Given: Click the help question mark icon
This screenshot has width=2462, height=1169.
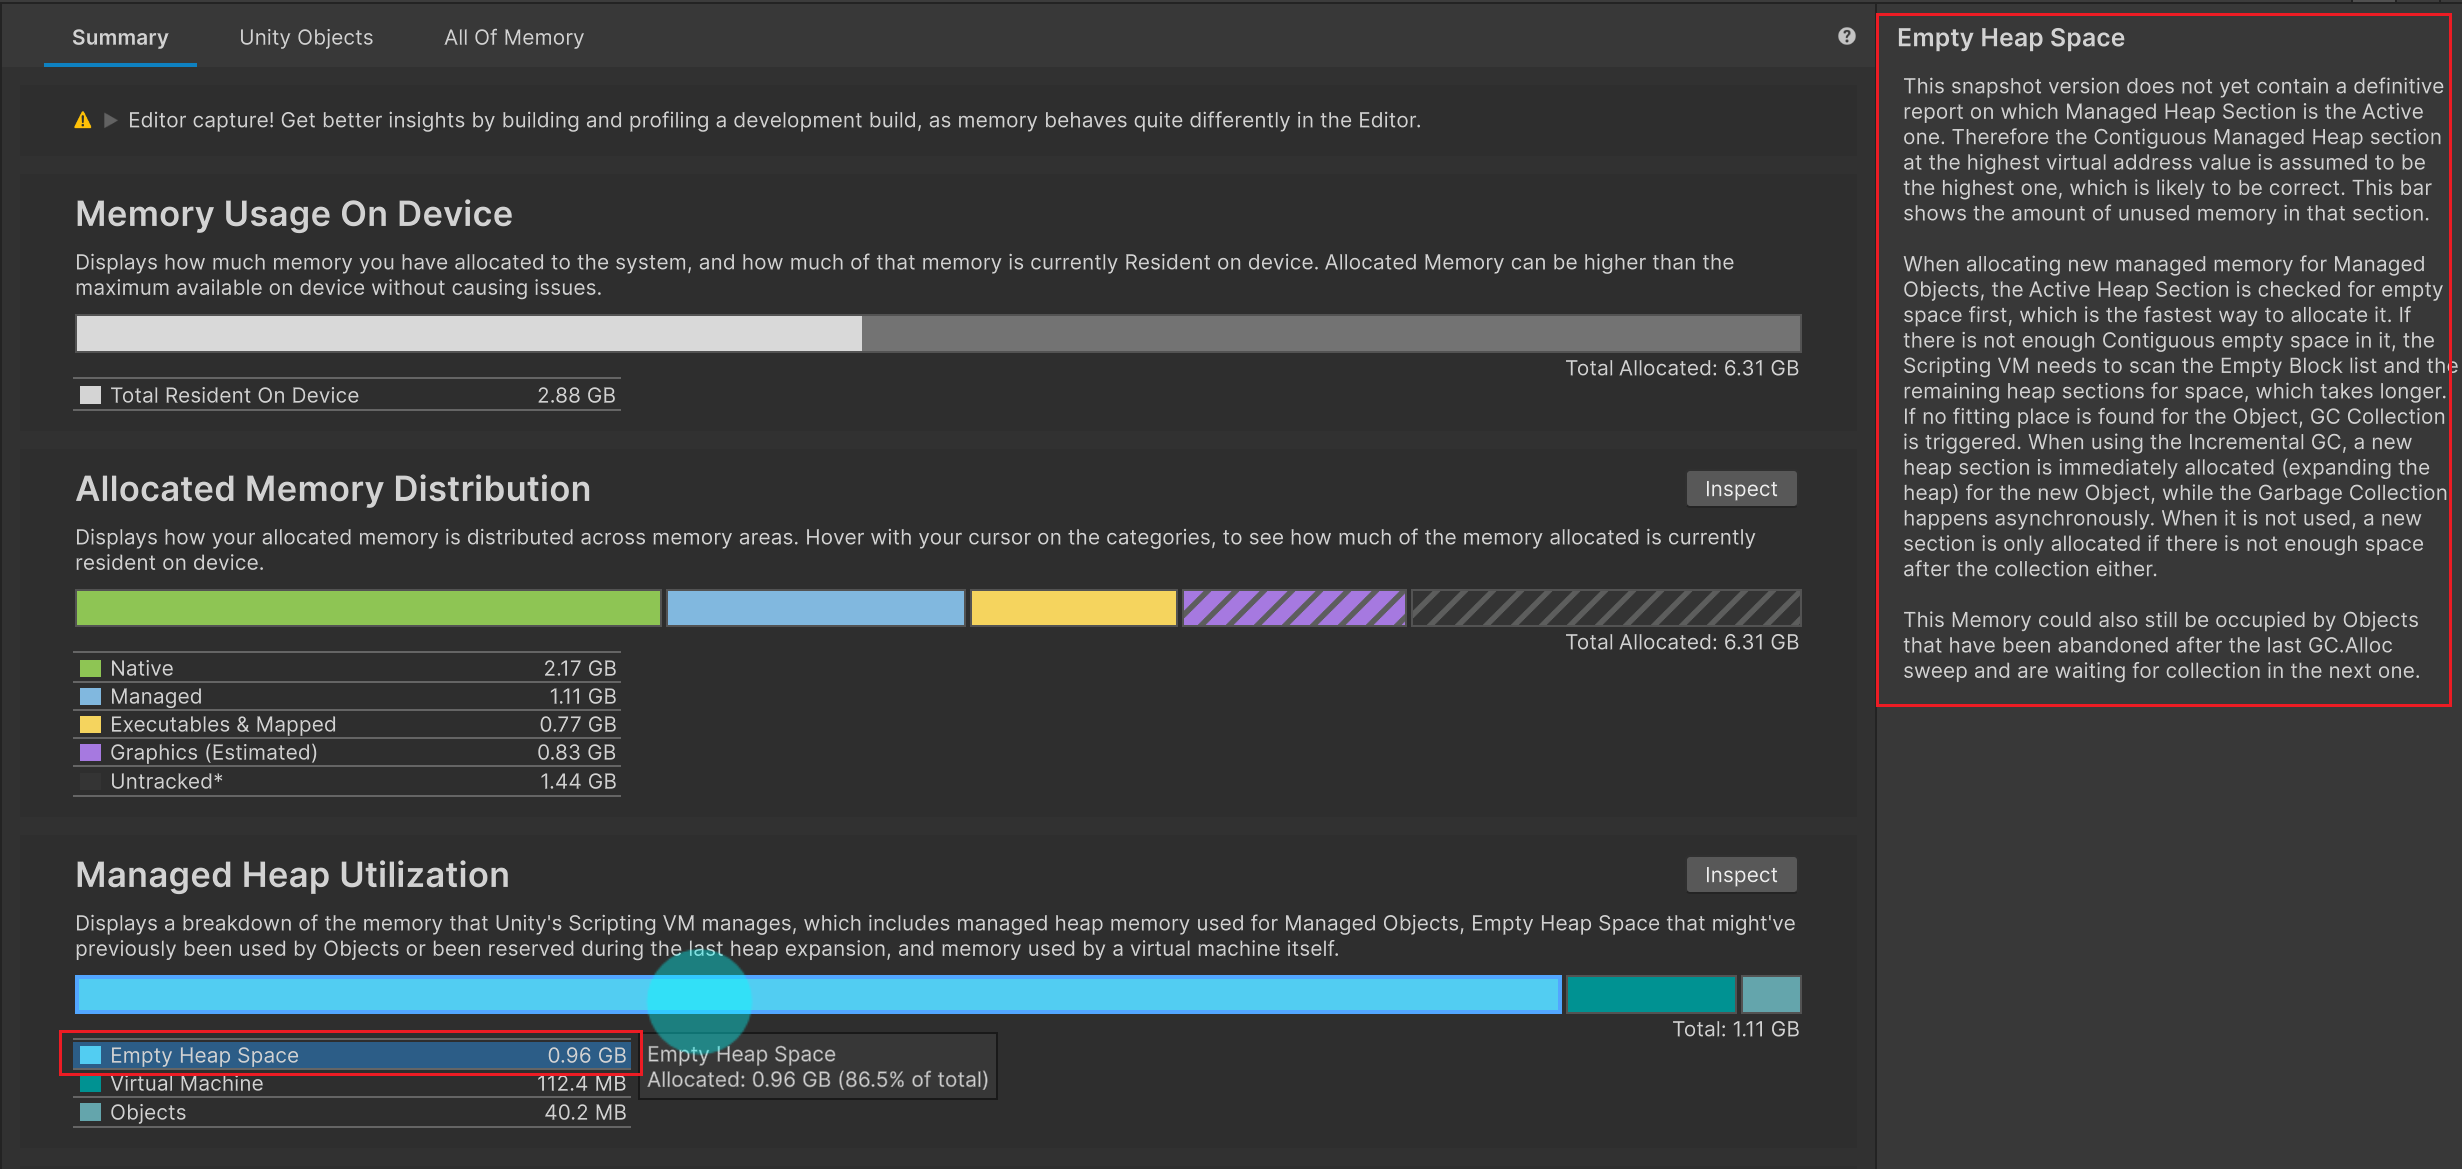Looking at the screenshot, I should (x=1846, y=37).
